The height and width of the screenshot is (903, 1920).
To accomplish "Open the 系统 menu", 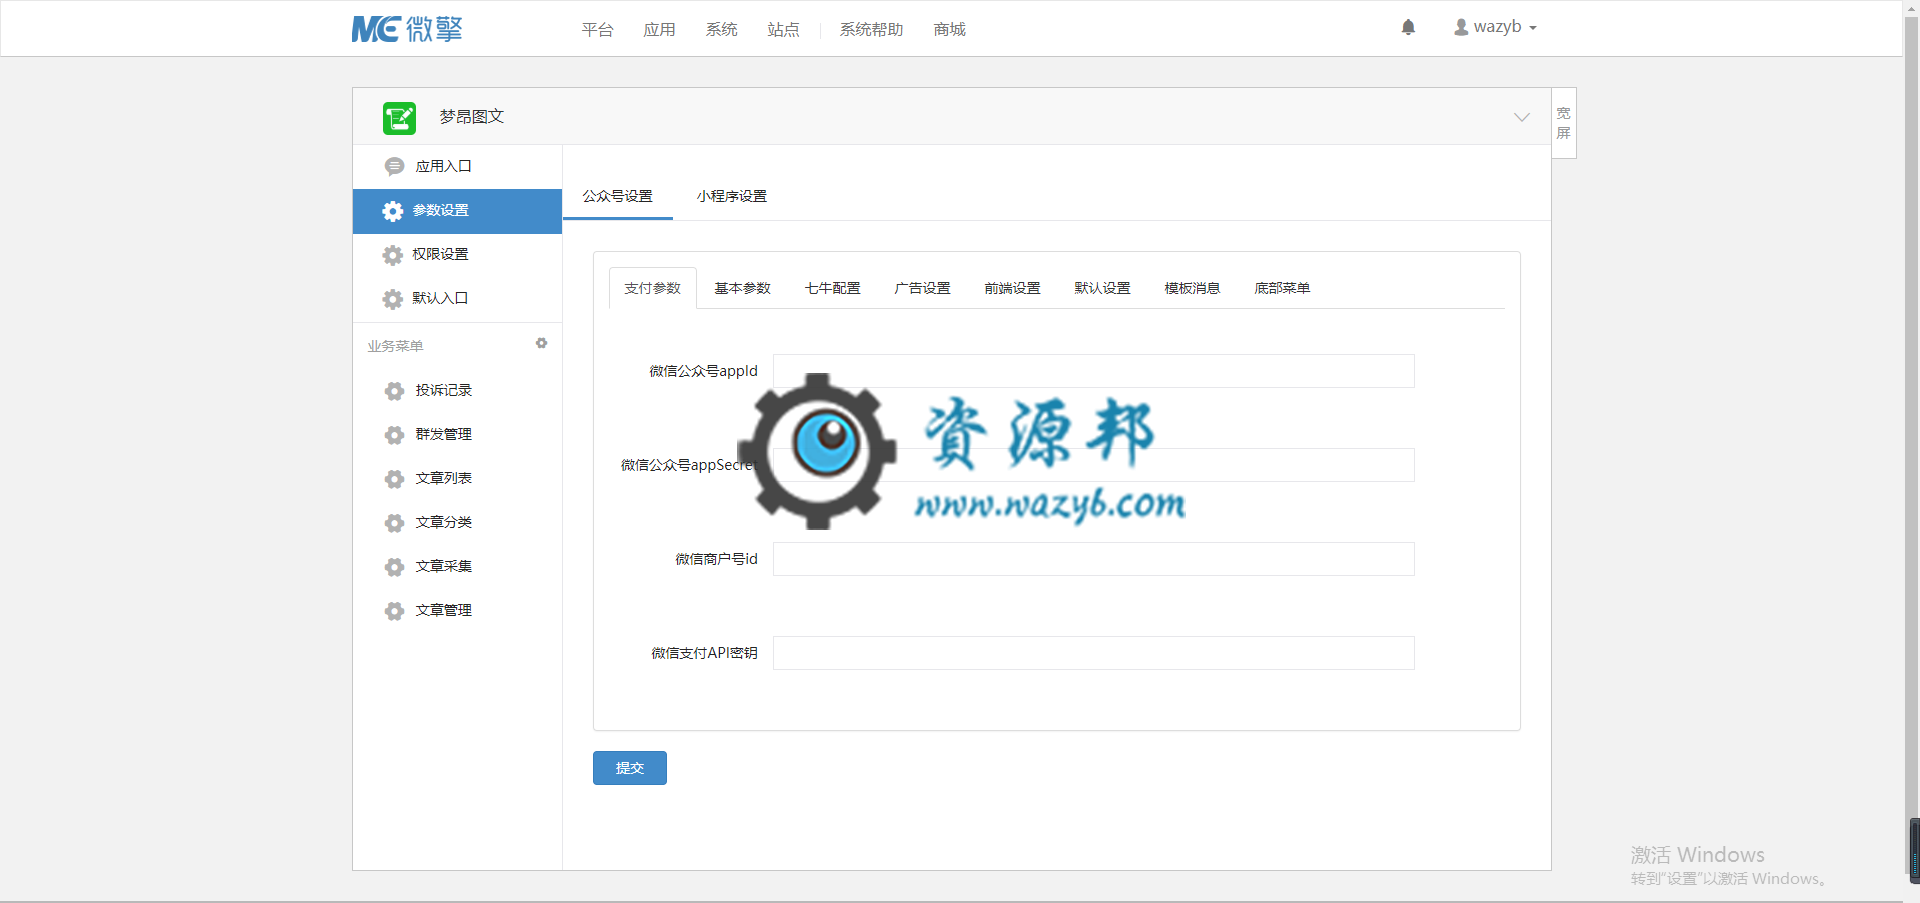I will point(722,30).
